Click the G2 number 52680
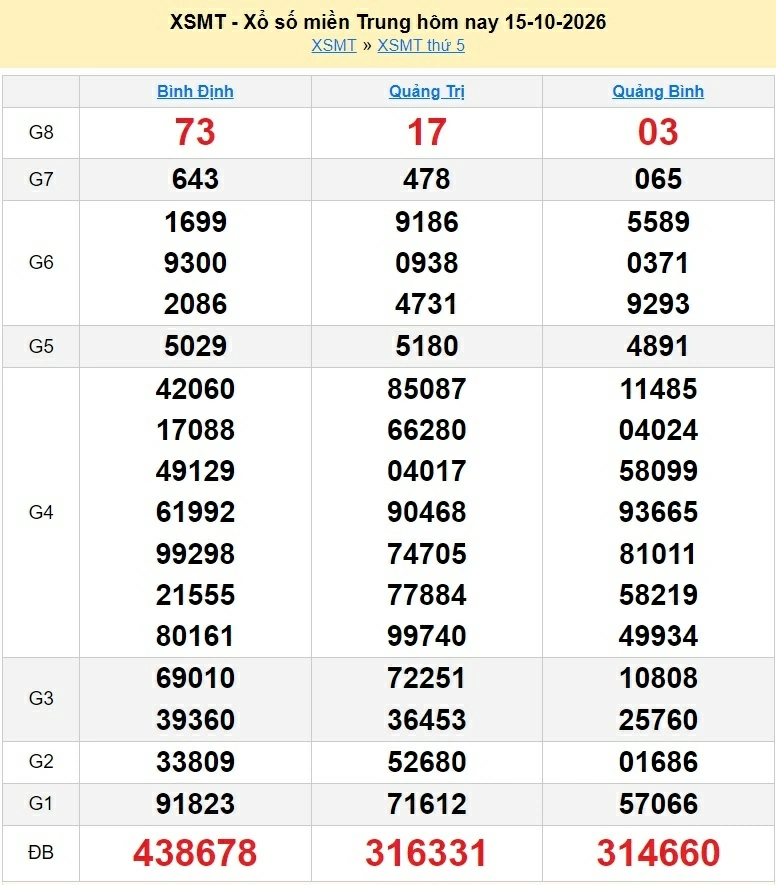 pos(427,762)
